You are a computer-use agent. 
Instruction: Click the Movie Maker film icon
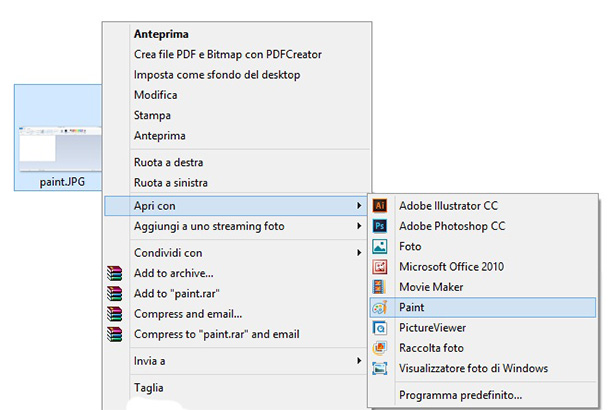pyautogui.click(x=380, y=287)
